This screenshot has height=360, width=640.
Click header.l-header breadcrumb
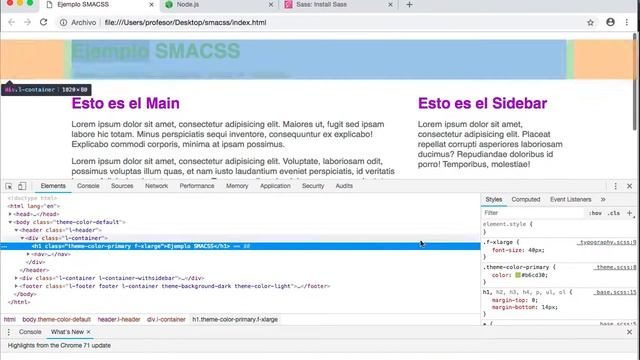[119, 320]
